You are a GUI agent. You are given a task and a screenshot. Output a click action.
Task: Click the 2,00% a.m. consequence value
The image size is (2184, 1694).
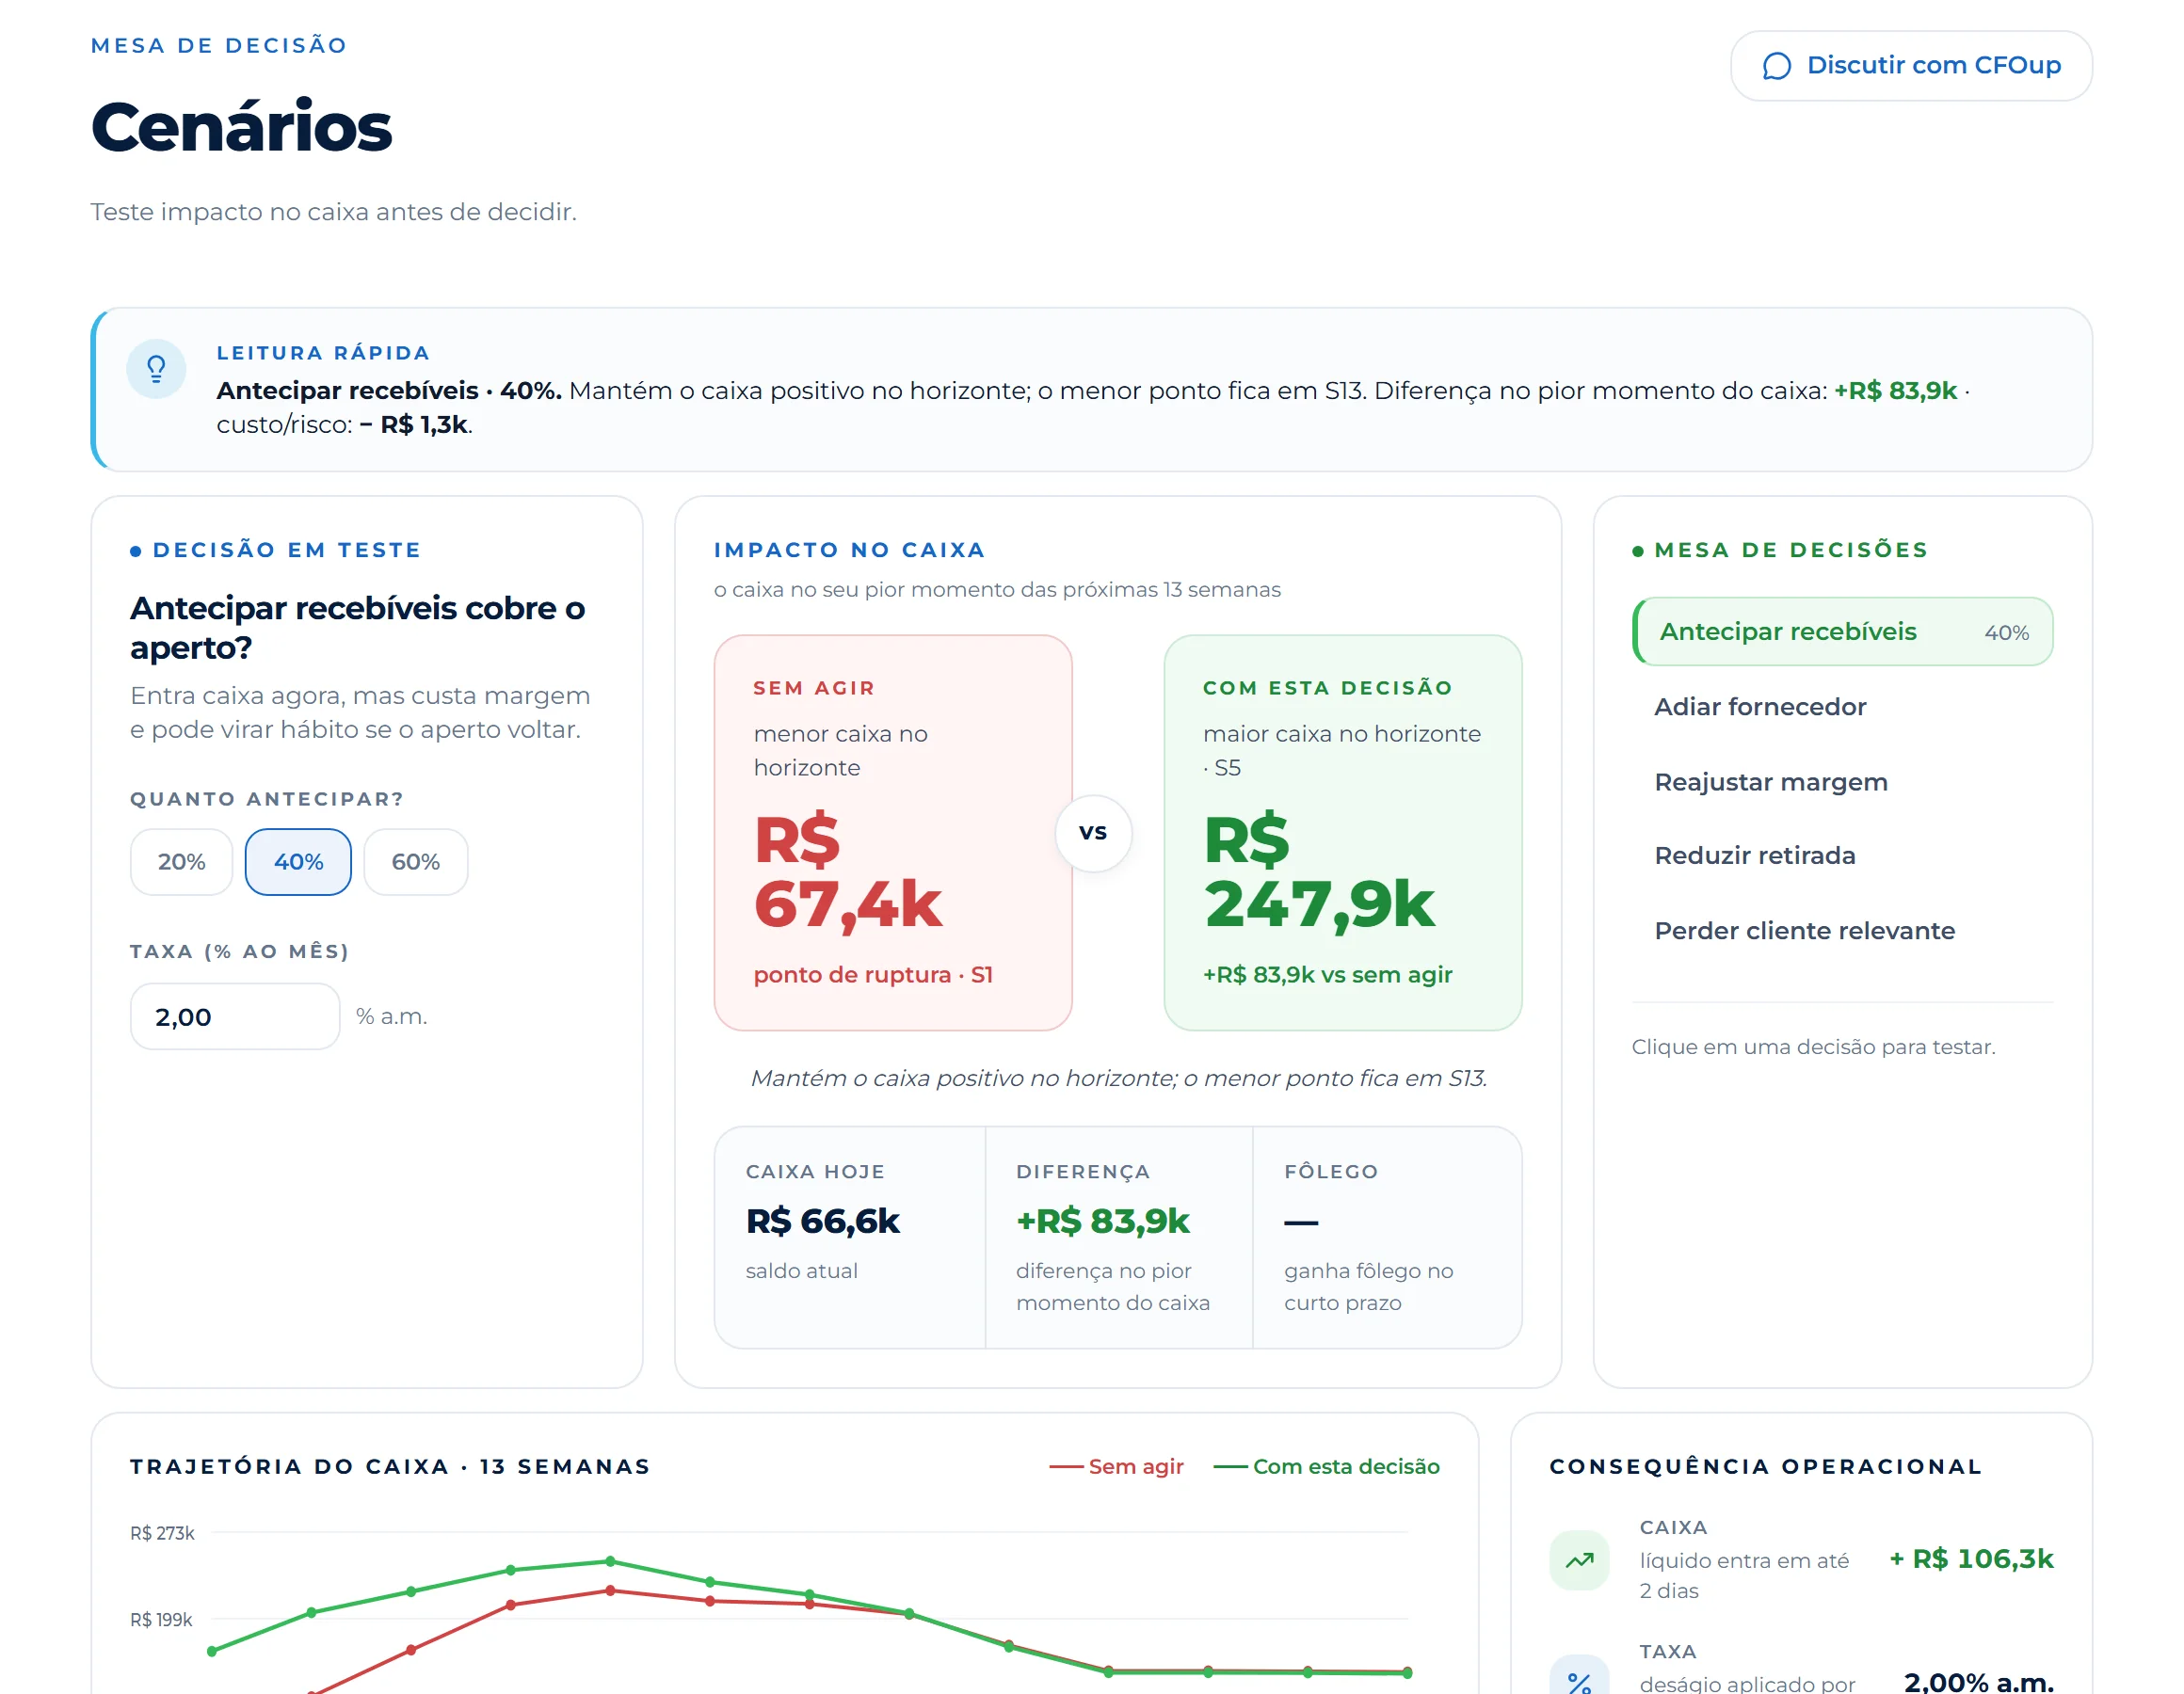(1978, 1681)
